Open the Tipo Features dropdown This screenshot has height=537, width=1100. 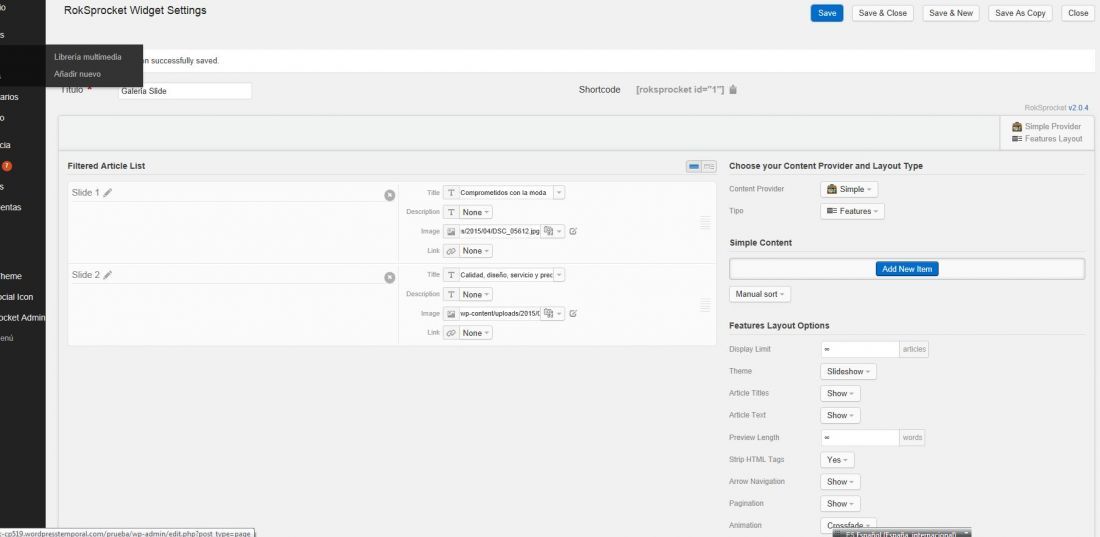[x=852, y=211]
